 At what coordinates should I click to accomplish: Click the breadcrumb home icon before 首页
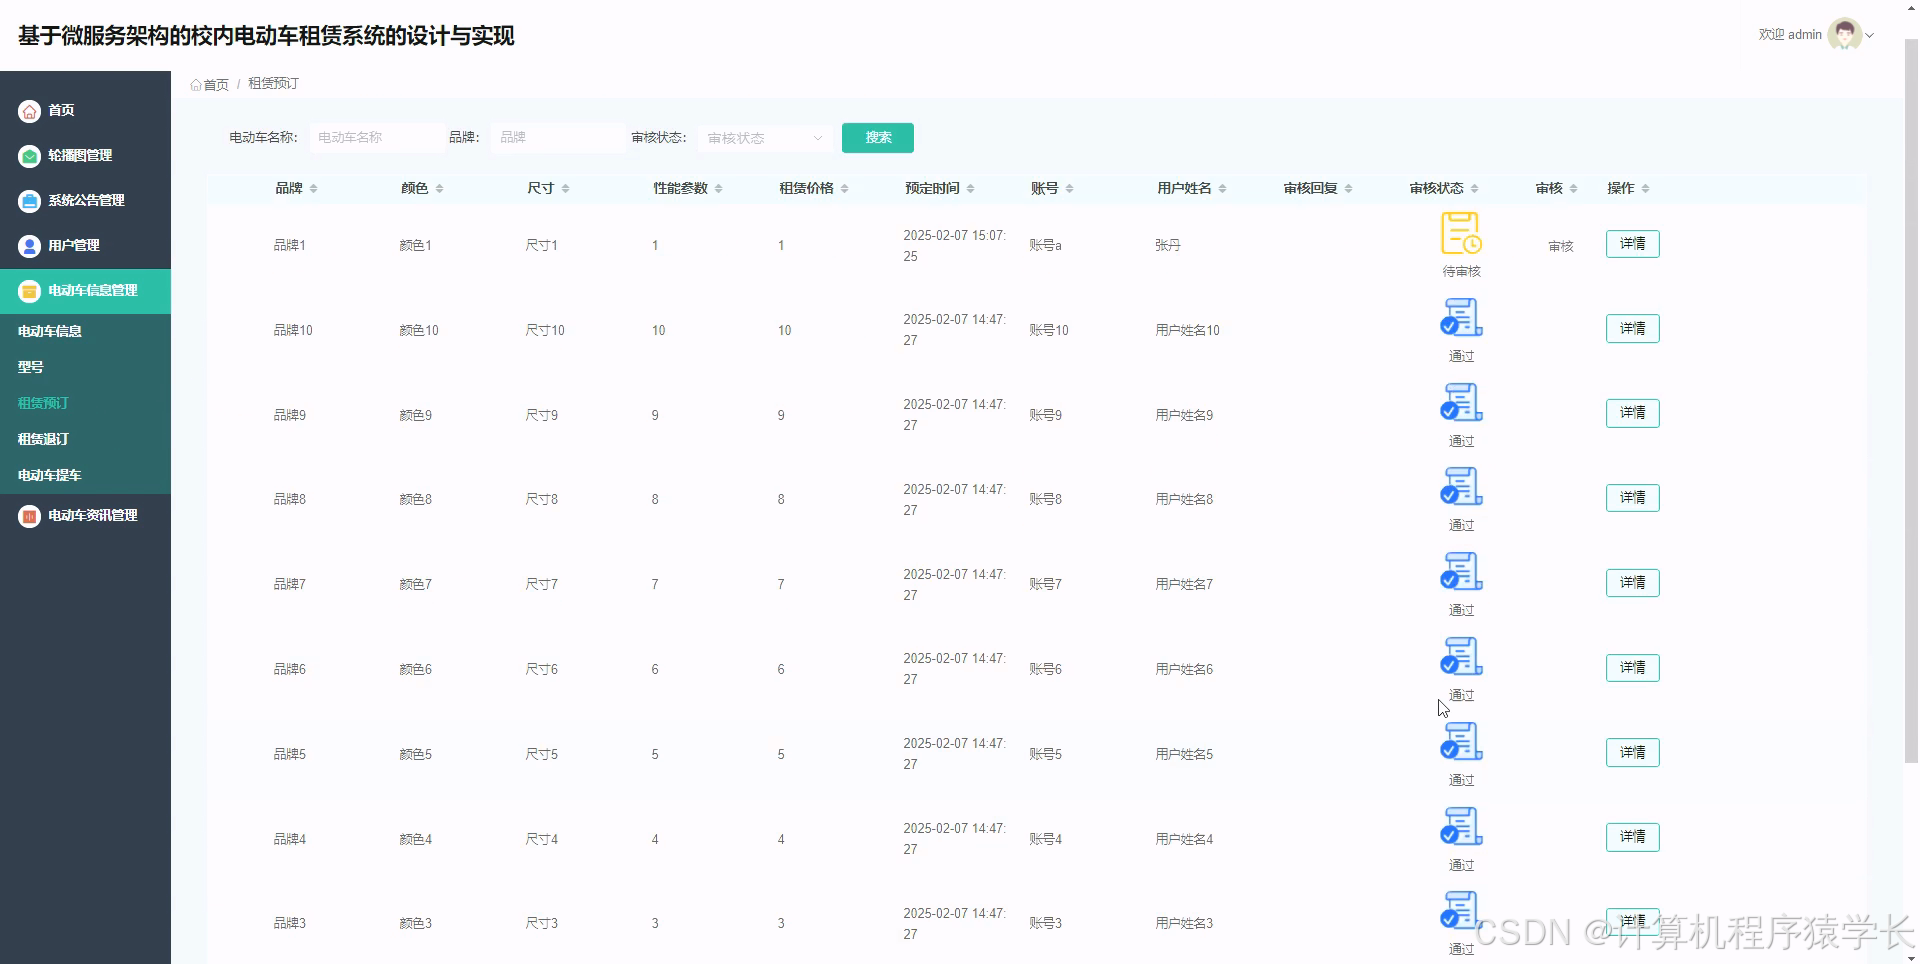(196, 84)
